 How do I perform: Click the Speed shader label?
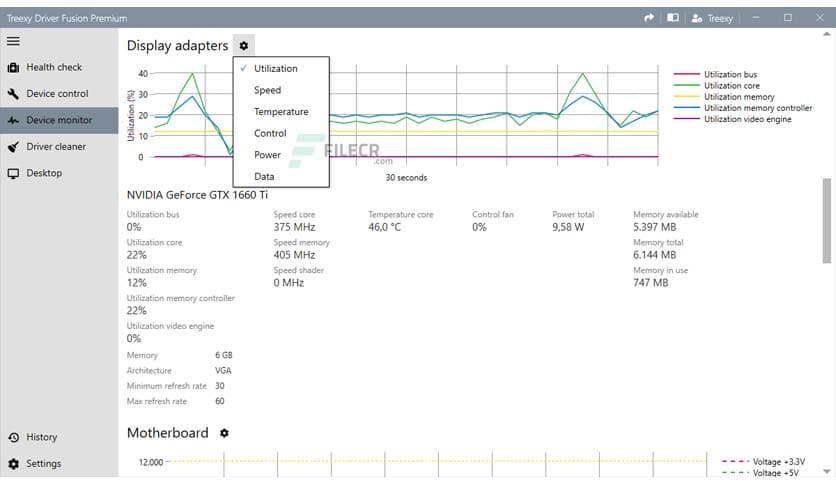(x=299, y=270)
